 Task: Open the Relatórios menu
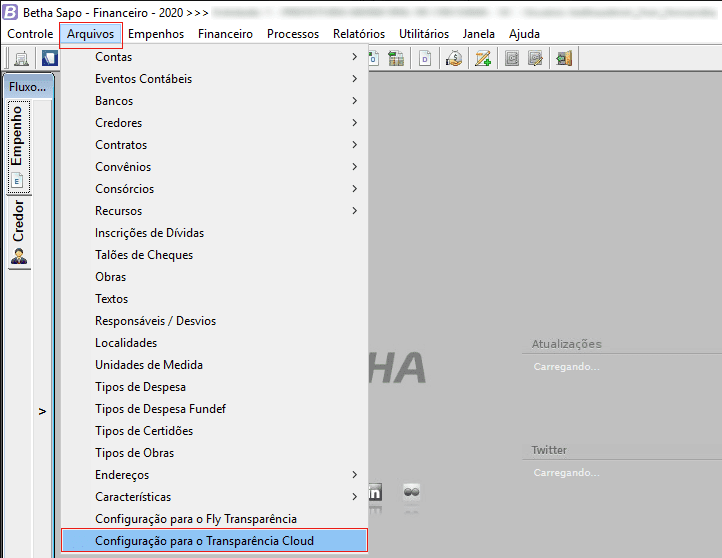pos(359,34)
